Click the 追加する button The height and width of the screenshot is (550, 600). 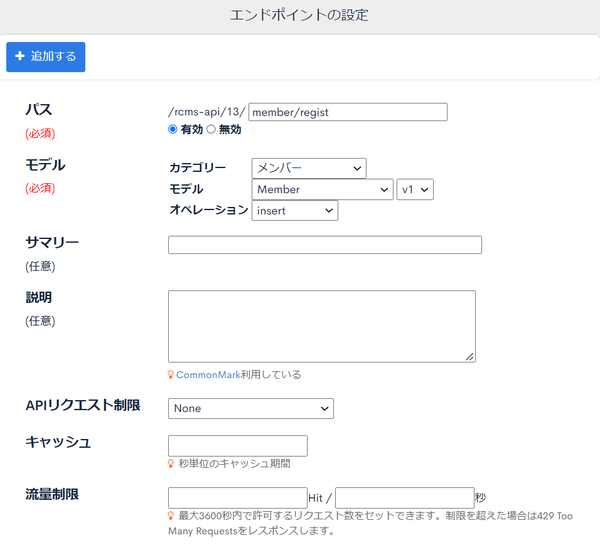click(46, 57)
